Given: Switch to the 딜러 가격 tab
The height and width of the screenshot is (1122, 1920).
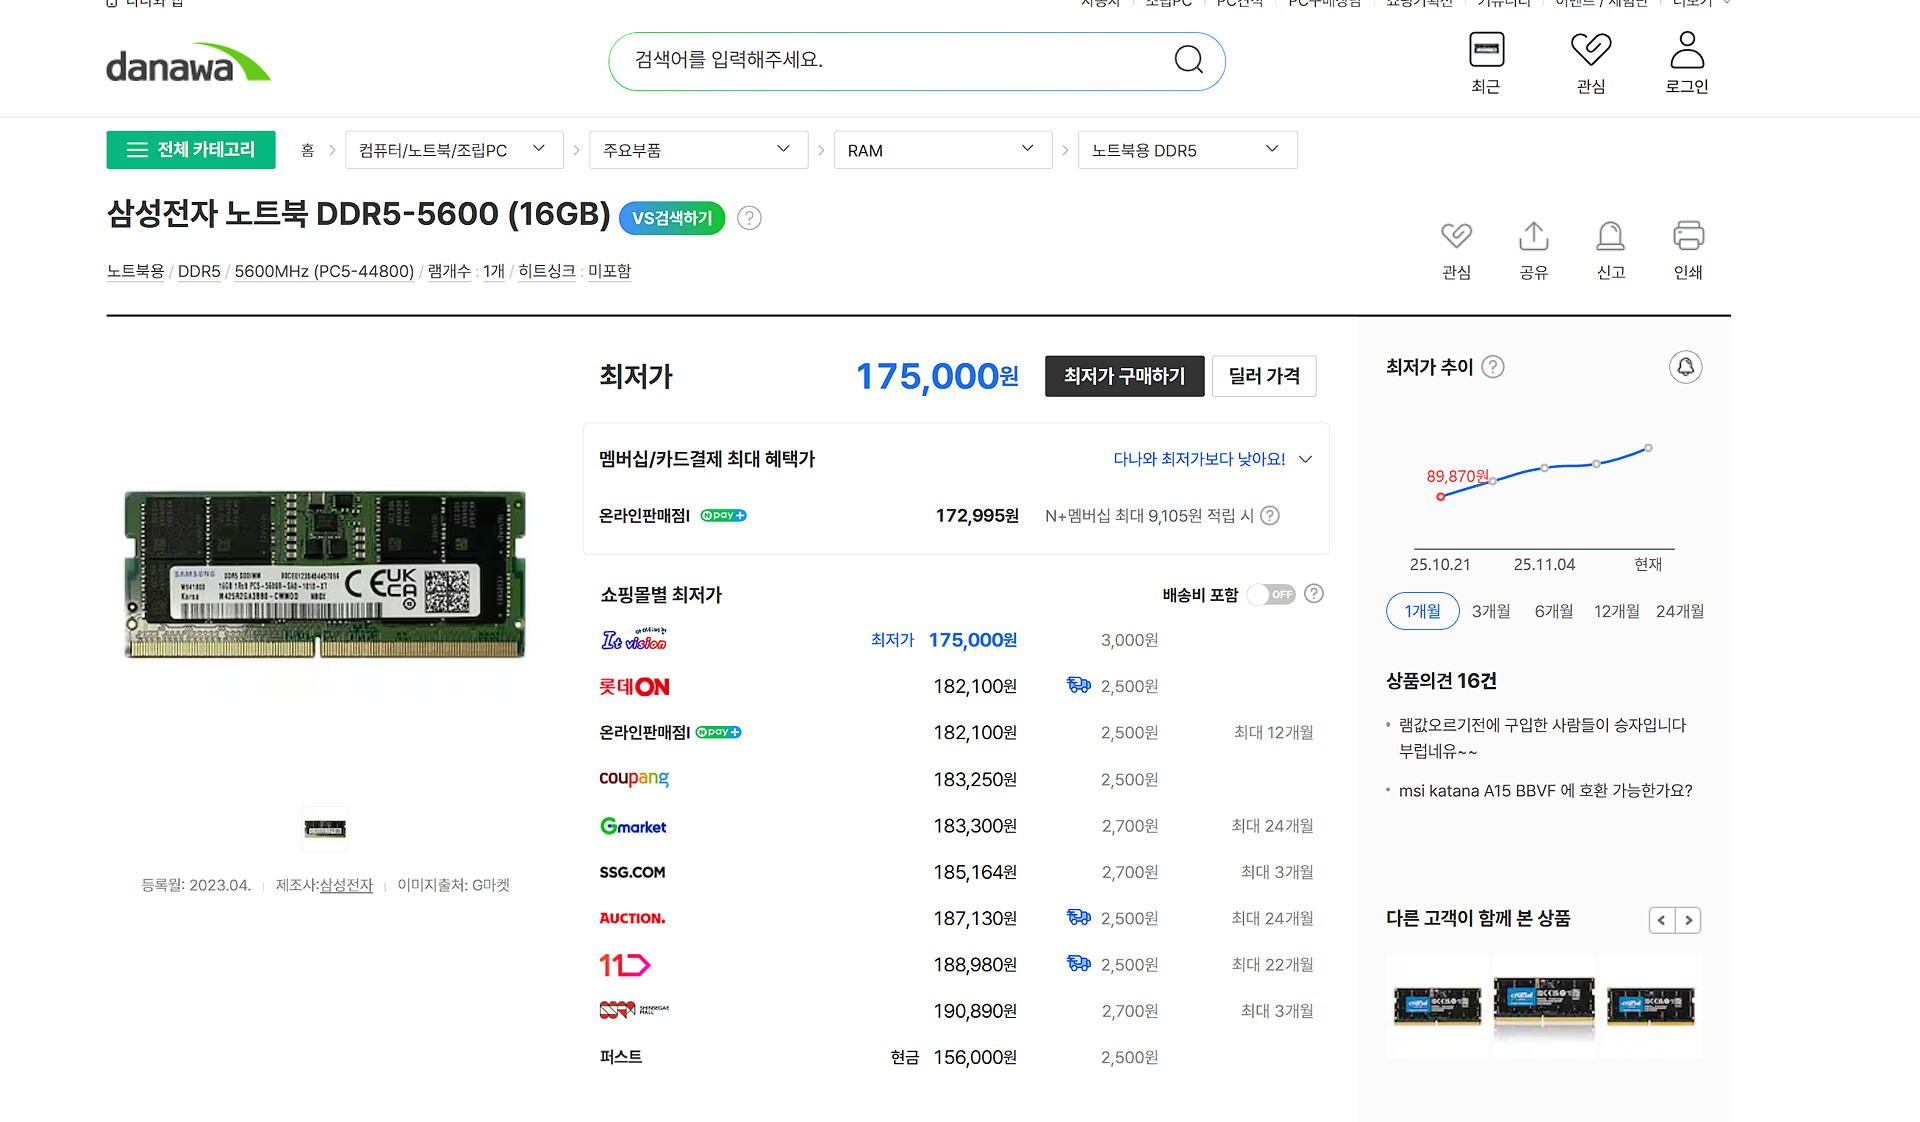Looking at the screenshot, I should point(1264,376).
